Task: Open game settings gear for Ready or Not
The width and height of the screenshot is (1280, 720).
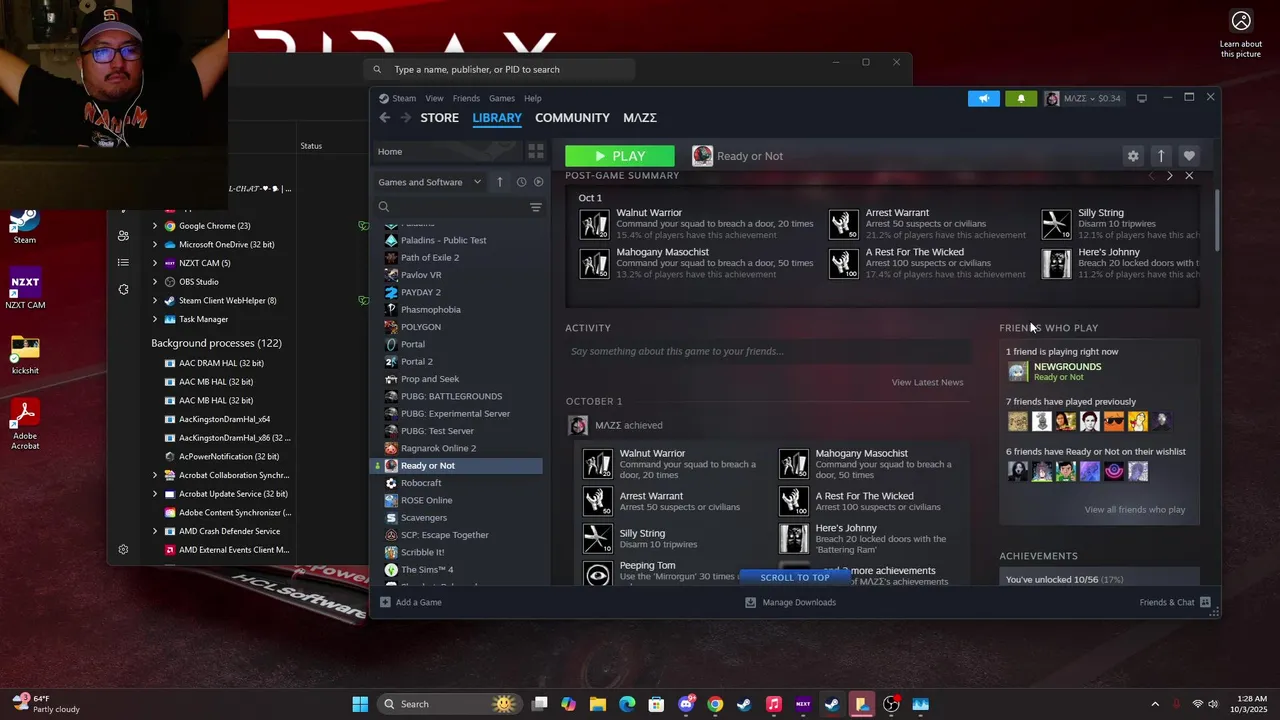Action: point(1133,156)
